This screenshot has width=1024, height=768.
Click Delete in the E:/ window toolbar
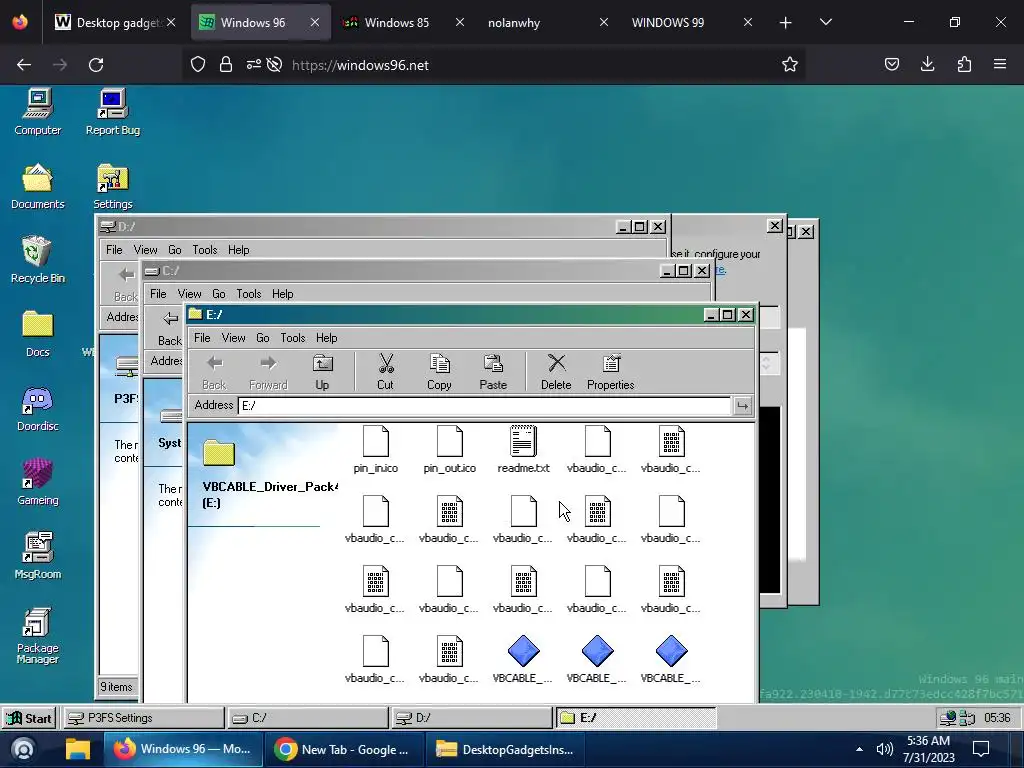tap(556, 372)
